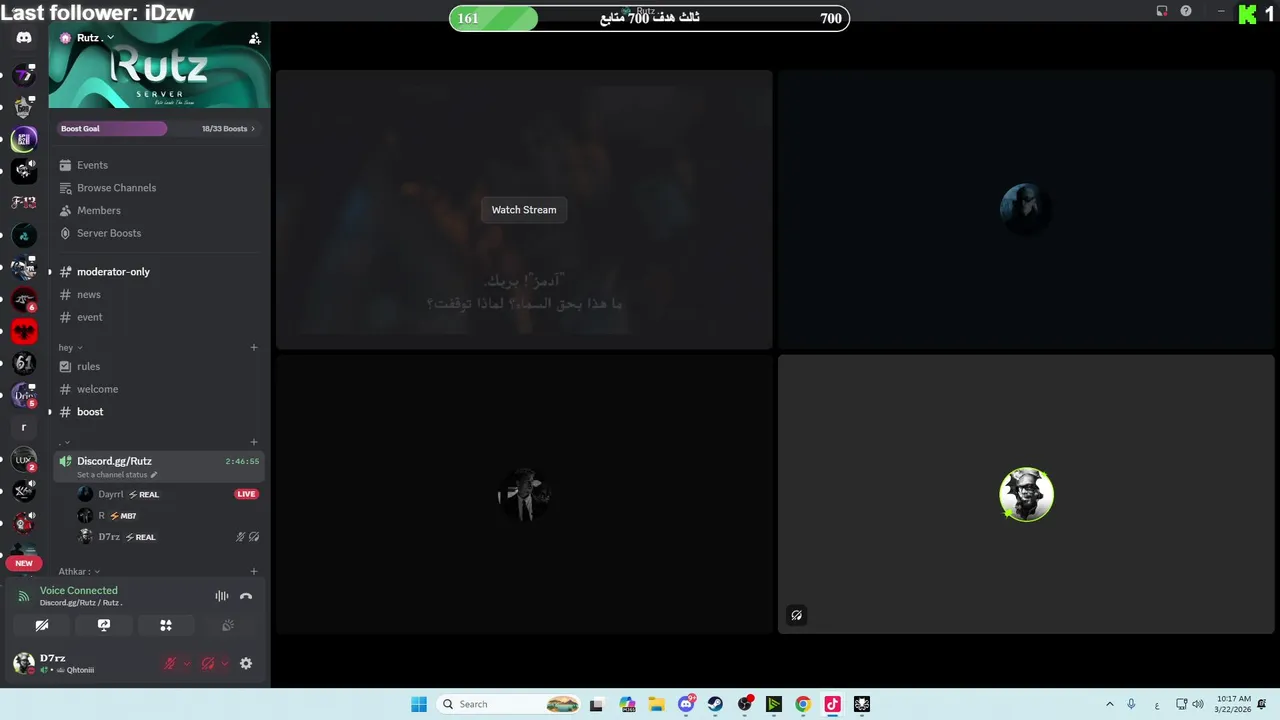
Task: Open the LUX server icon
Action: [24, 460]
